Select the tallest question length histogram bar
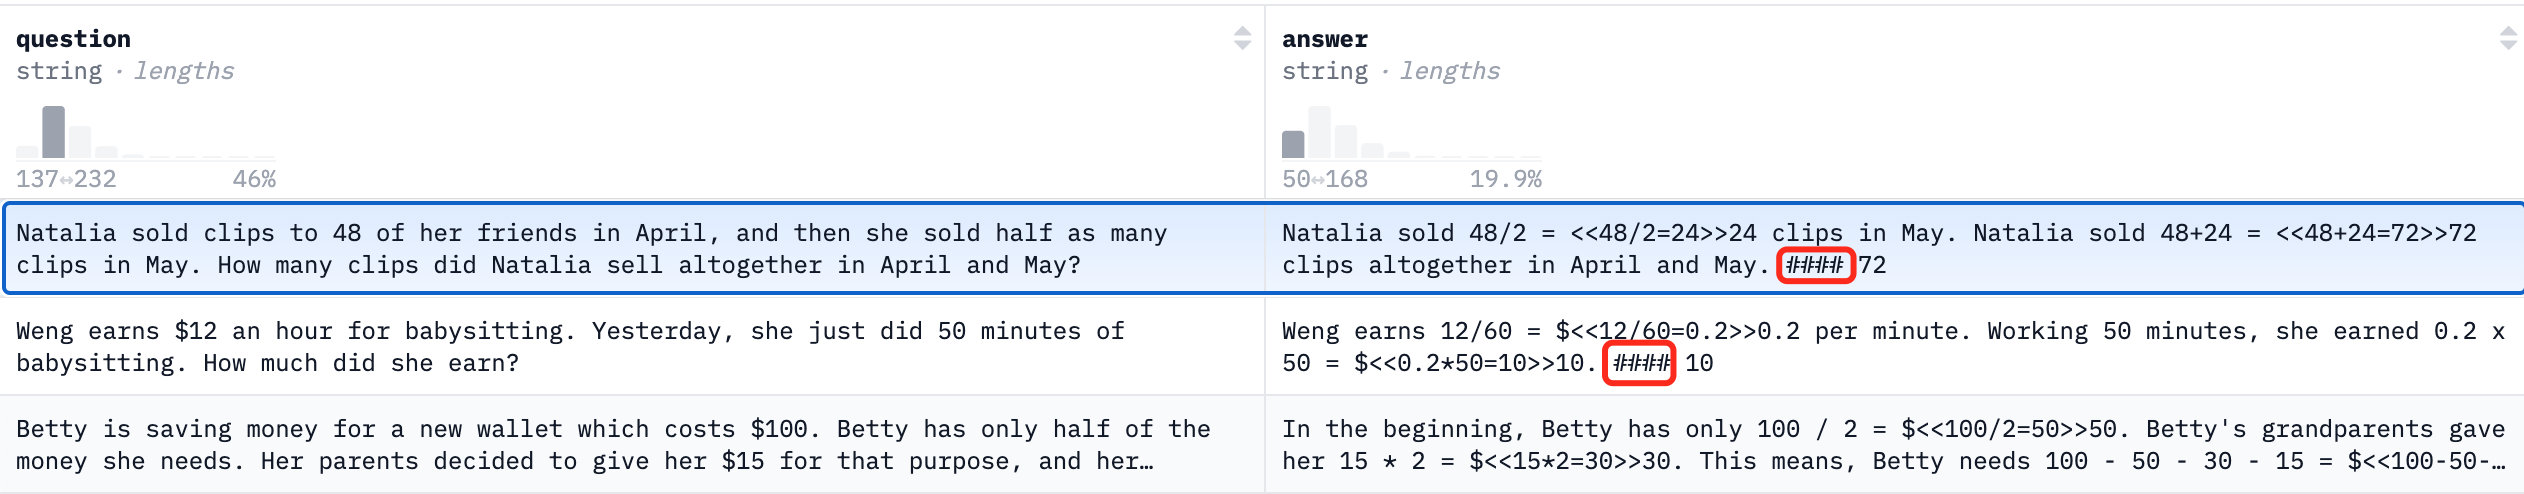2524x494 pixels. (x=54, y=132)
